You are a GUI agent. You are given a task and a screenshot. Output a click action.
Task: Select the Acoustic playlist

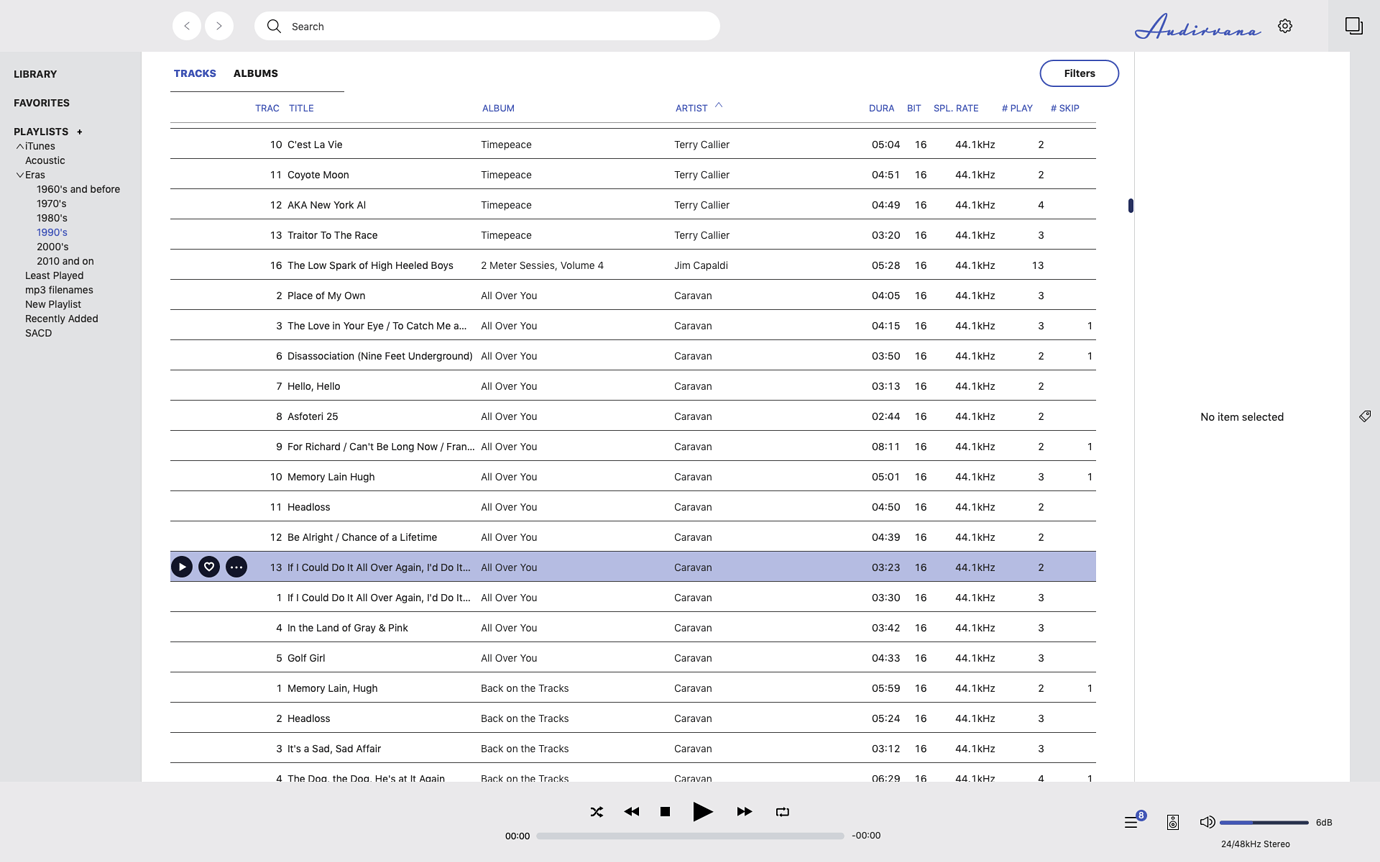pyautogui.click(x=45, y=160)
